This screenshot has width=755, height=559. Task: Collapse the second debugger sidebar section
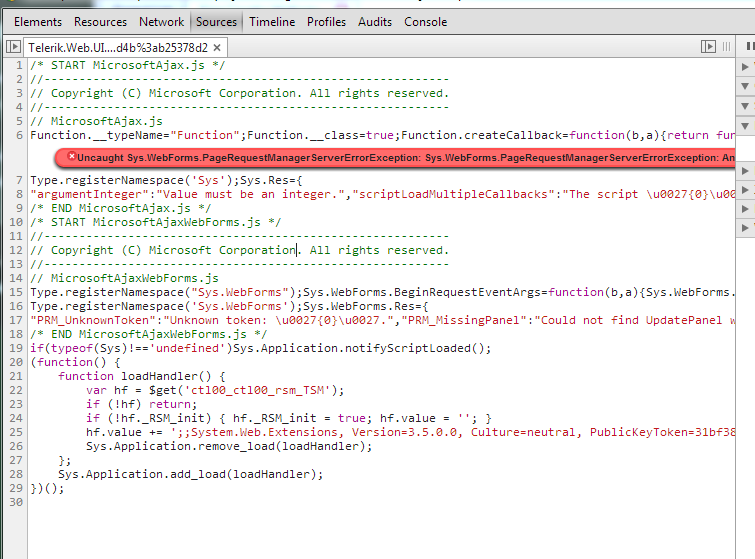pos(745,86)
